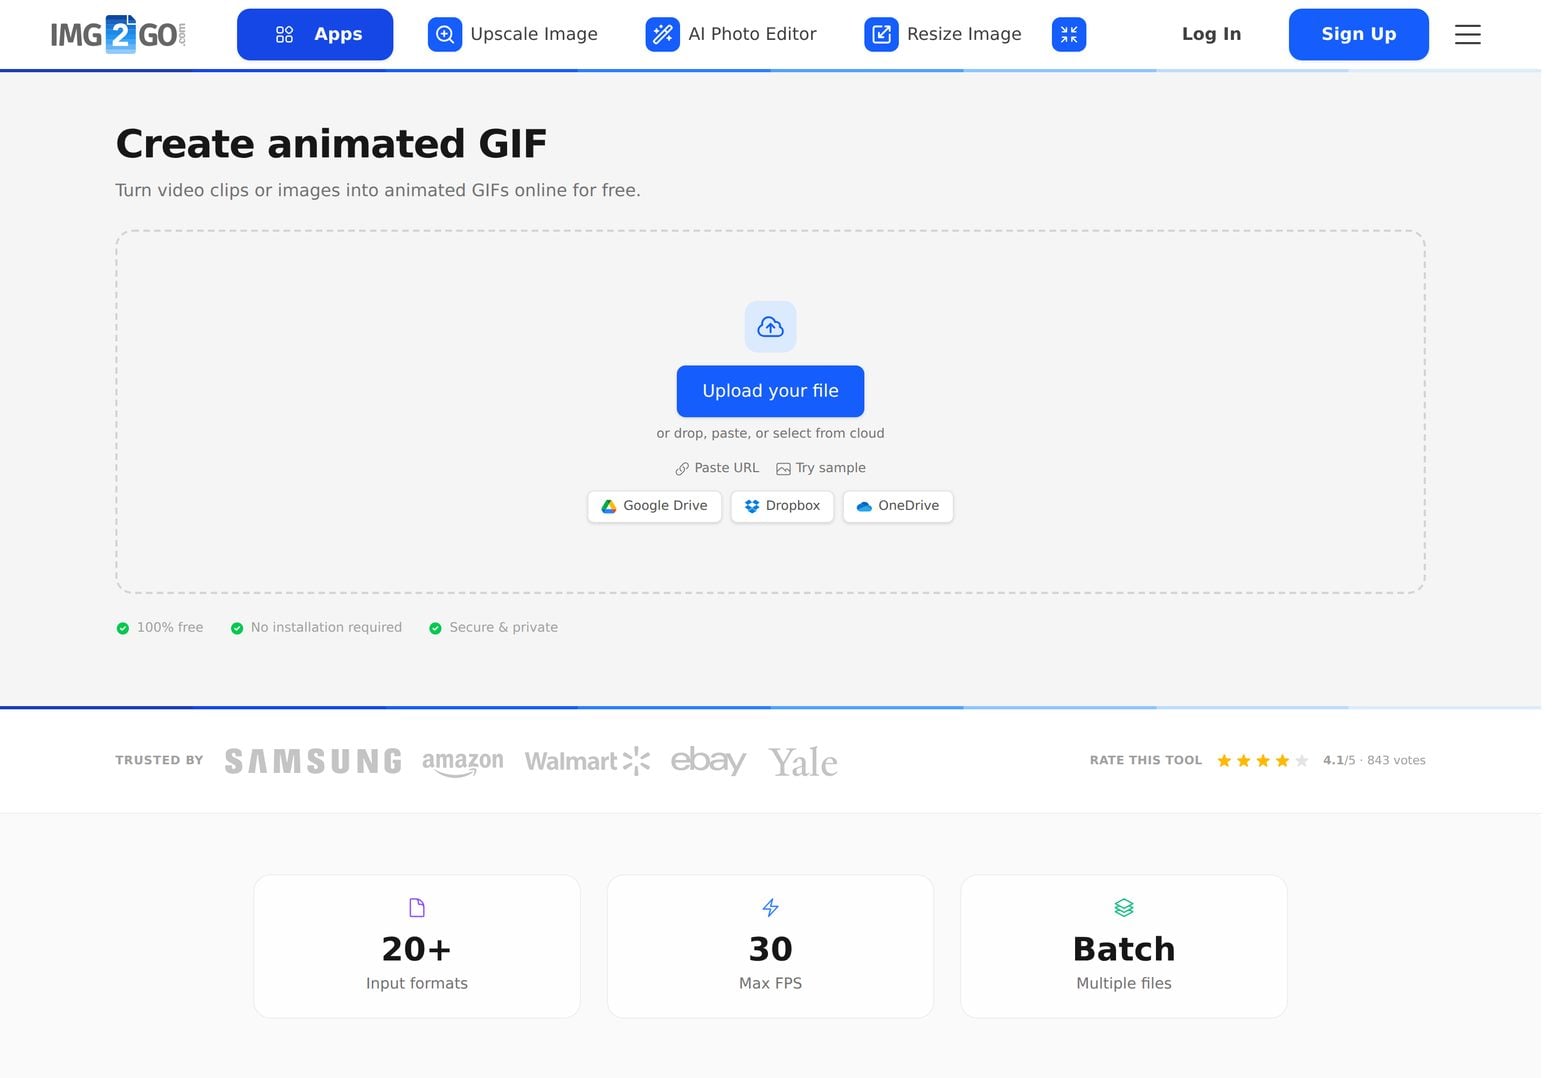Click the '30' Max FPS card

pyautogui.click(x=770, y=946)
